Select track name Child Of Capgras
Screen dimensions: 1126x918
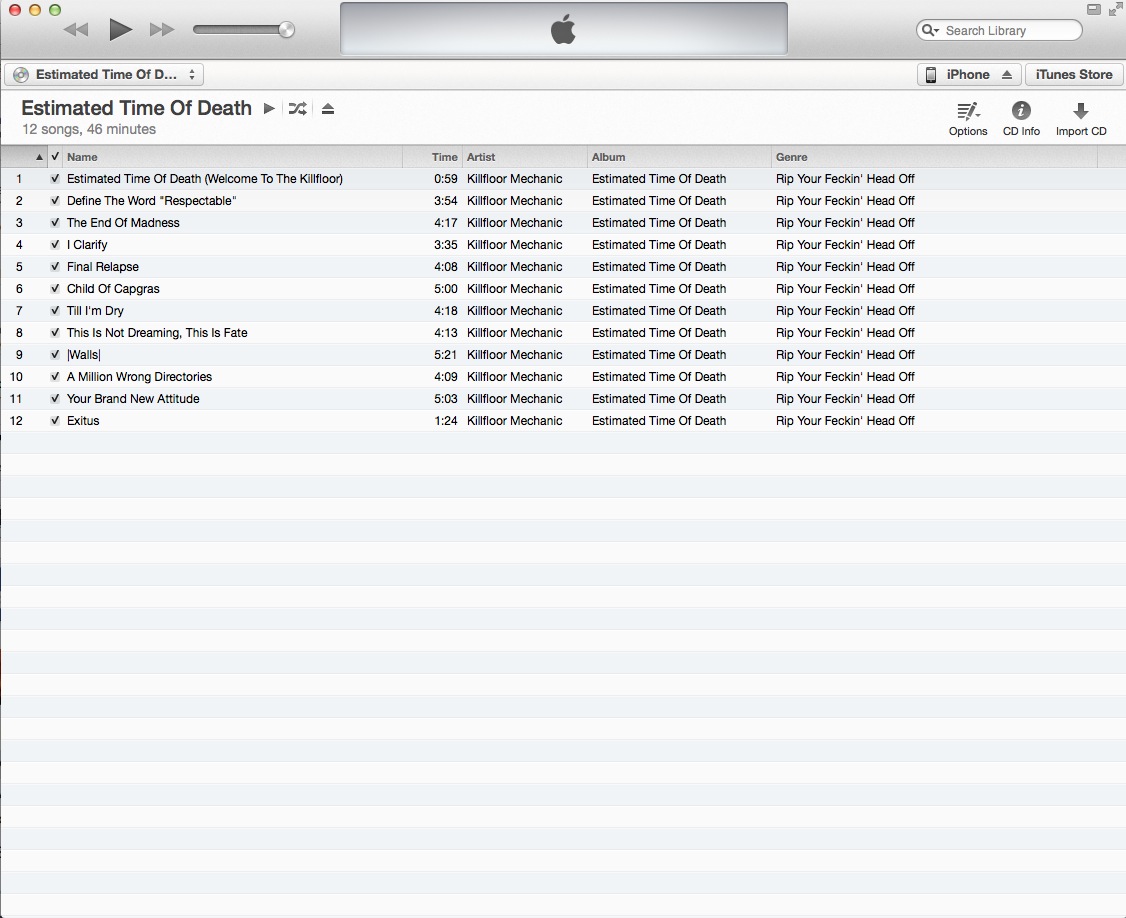pos(113,289)
